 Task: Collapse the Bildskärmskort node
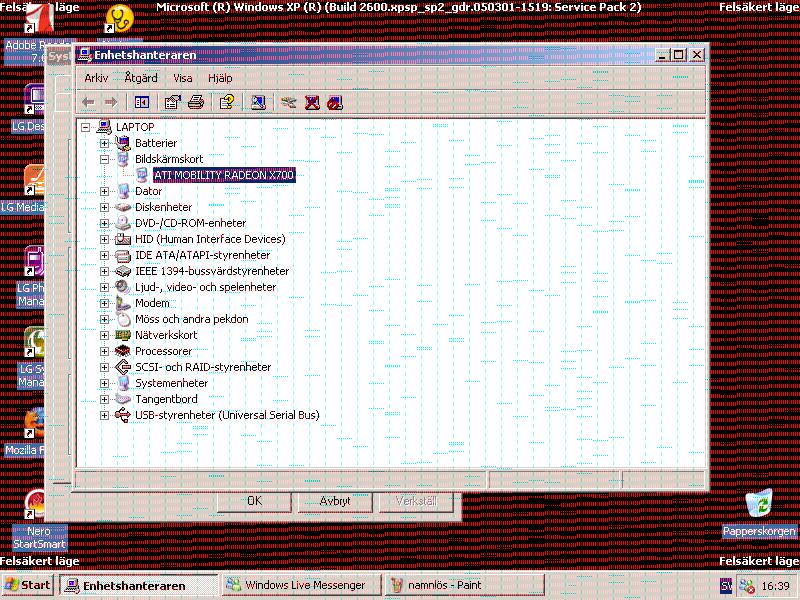click(x=104, y=159)
